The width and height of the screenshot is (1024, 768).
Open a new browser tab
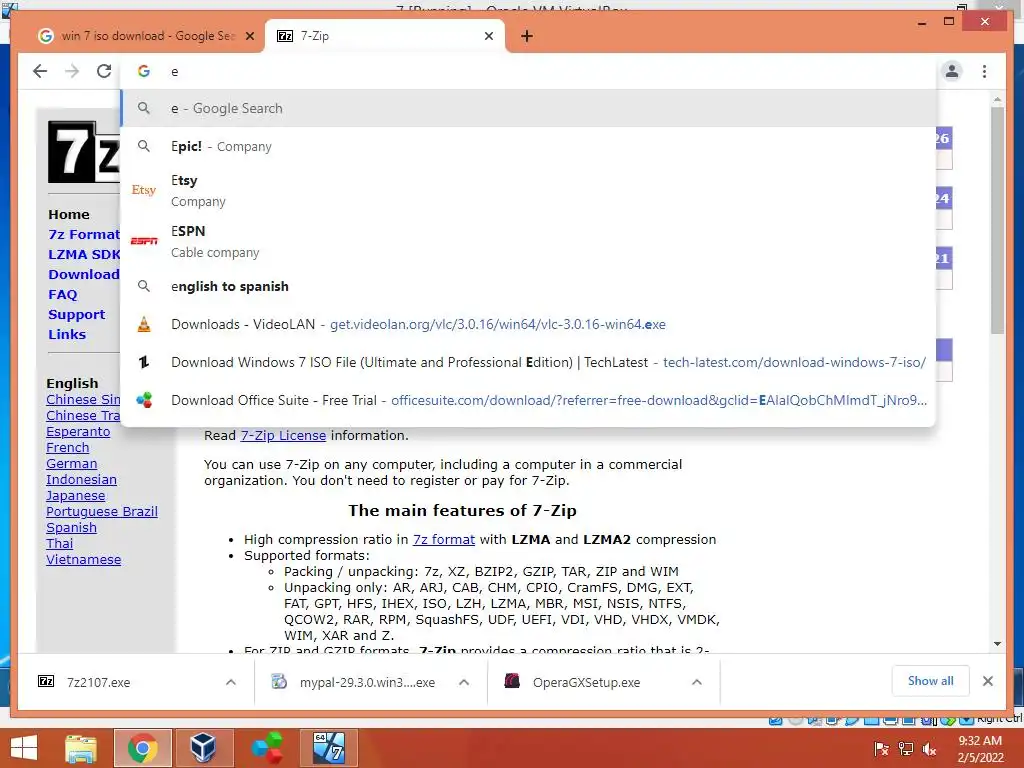point(527,36)
